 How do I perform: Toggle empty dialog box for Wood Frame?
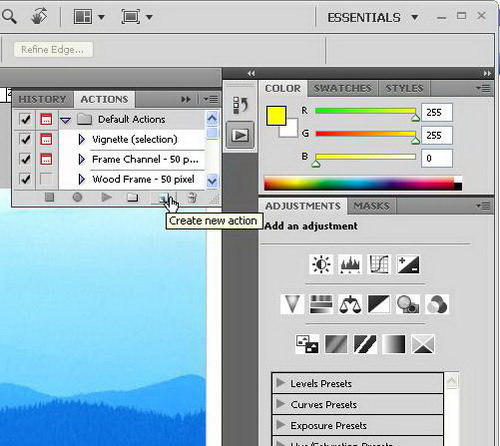[x=46, y=179]
